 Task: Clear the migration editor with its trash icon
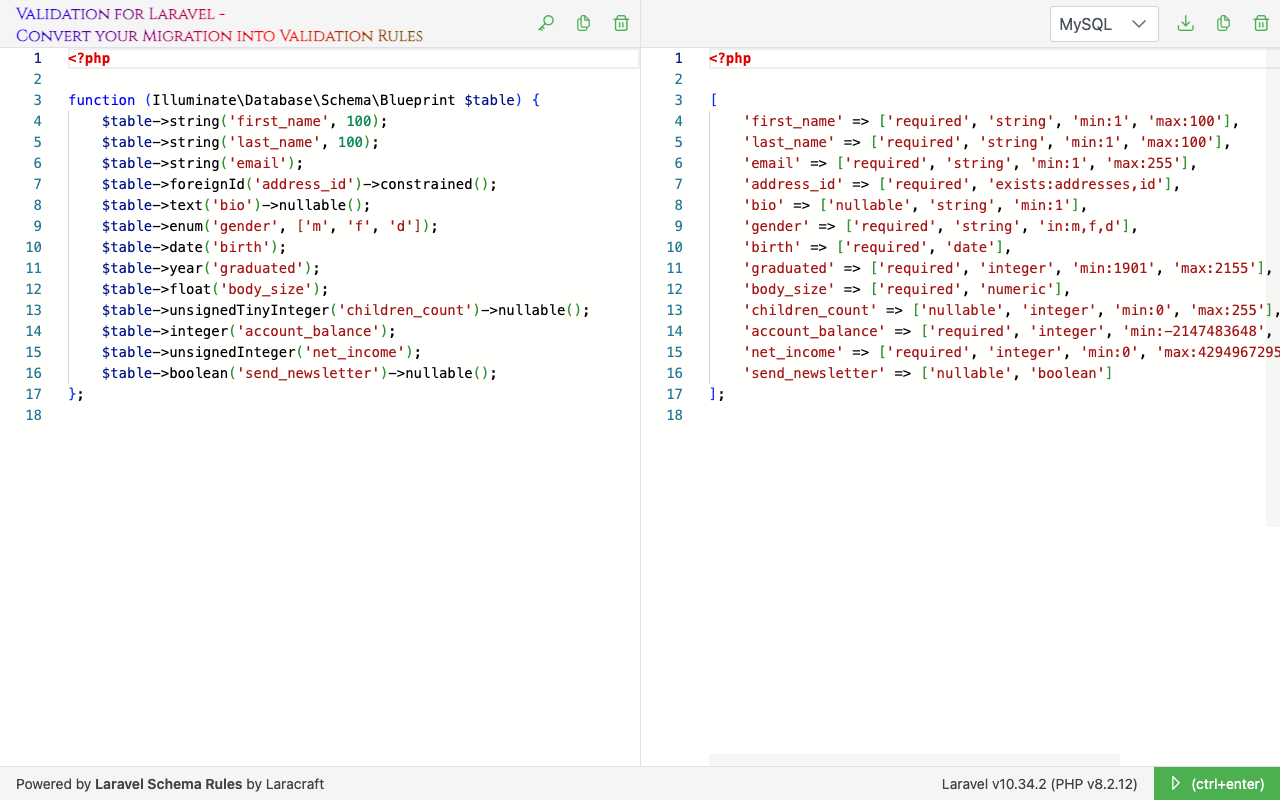pos(621,23)
